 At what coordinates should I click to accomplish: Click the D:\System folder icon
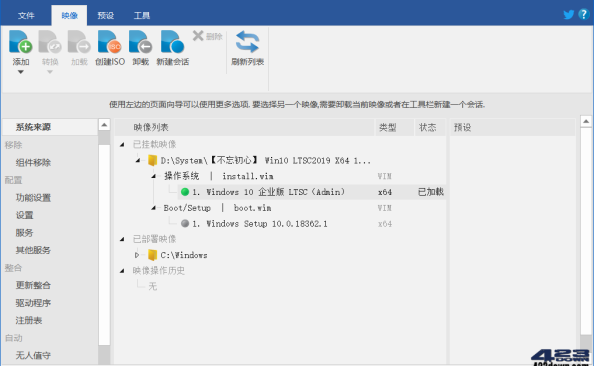(152, 160)
